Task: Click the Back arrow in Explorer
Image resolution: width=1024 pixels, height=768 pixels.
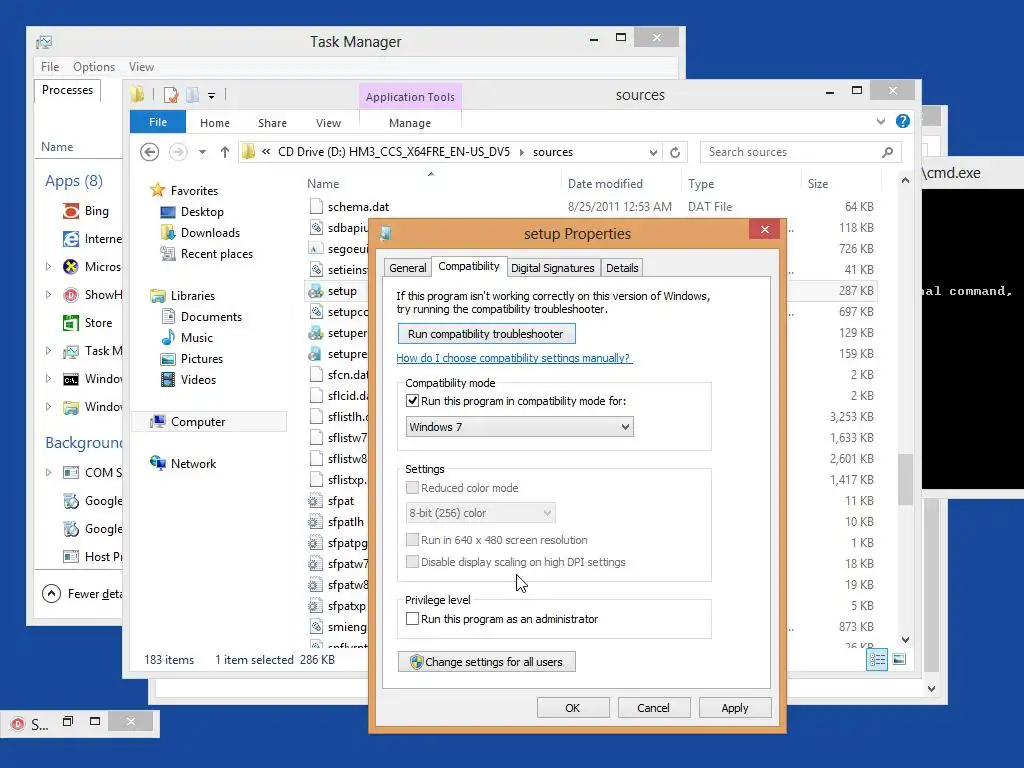Action: (150, 152)
